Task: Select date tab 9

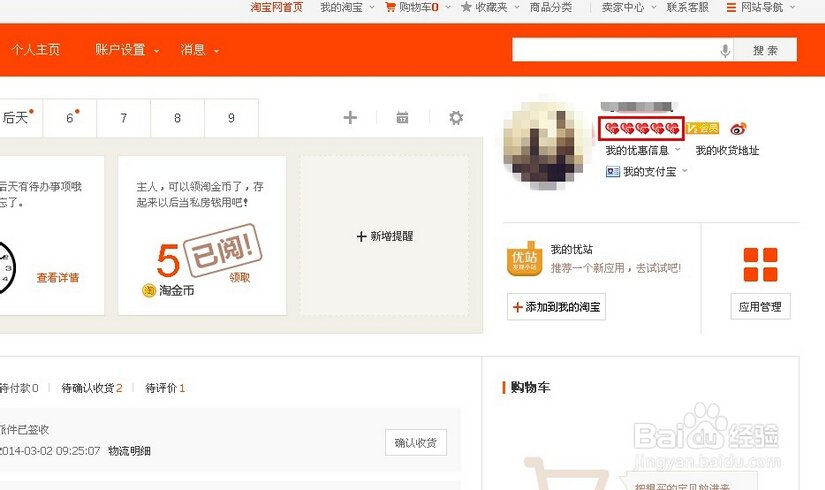Action: click(231, 118)
